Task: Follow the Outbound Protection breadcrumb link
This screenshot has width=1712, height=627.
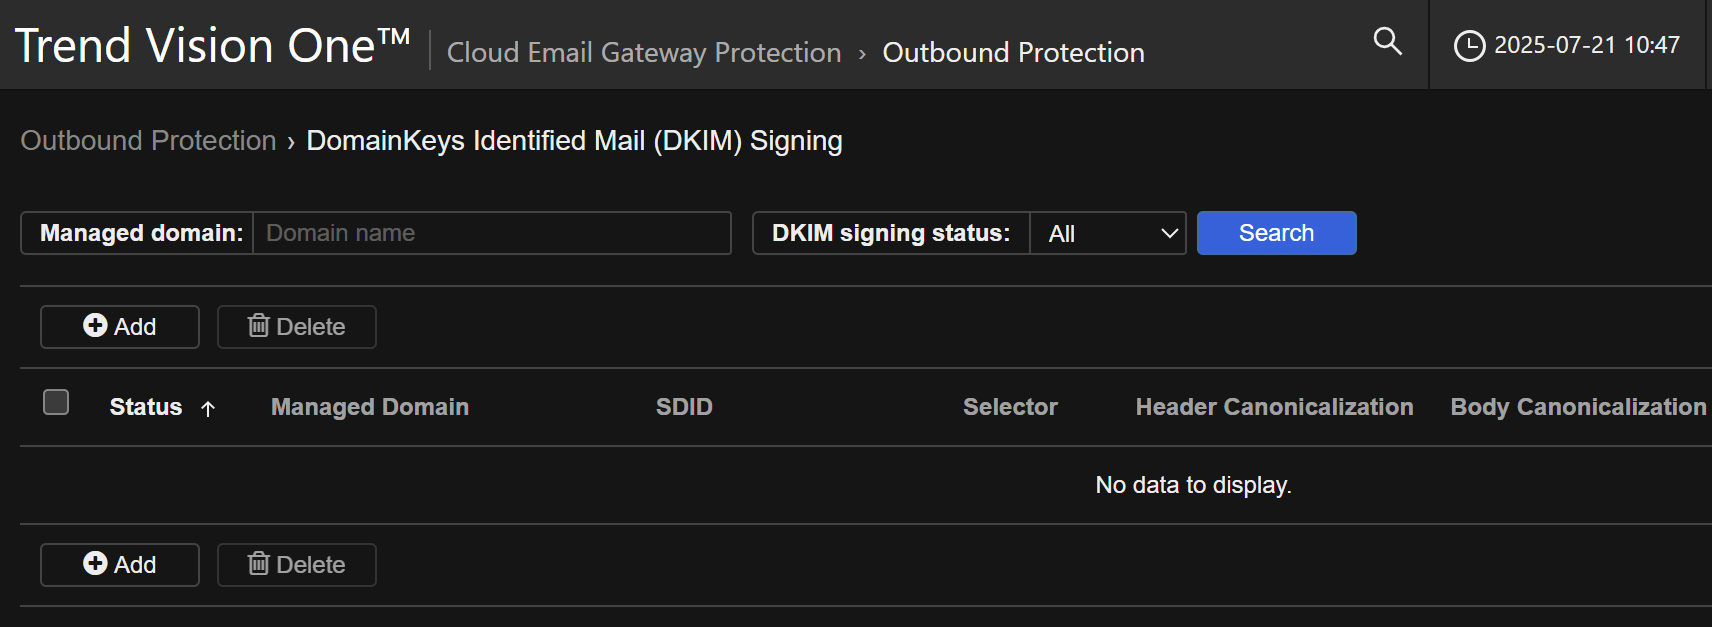Action: coord(148,141)
